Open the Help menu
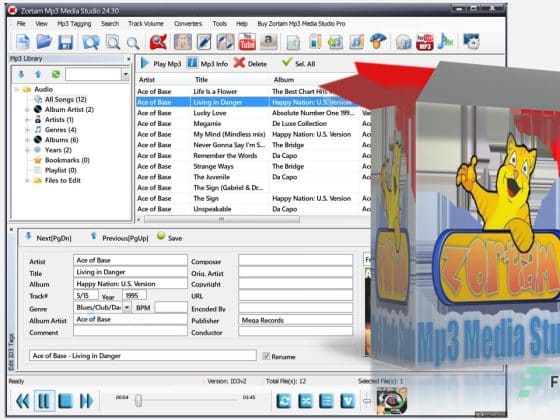This screenshot has height=420, width=560. (x=242, y=24)
